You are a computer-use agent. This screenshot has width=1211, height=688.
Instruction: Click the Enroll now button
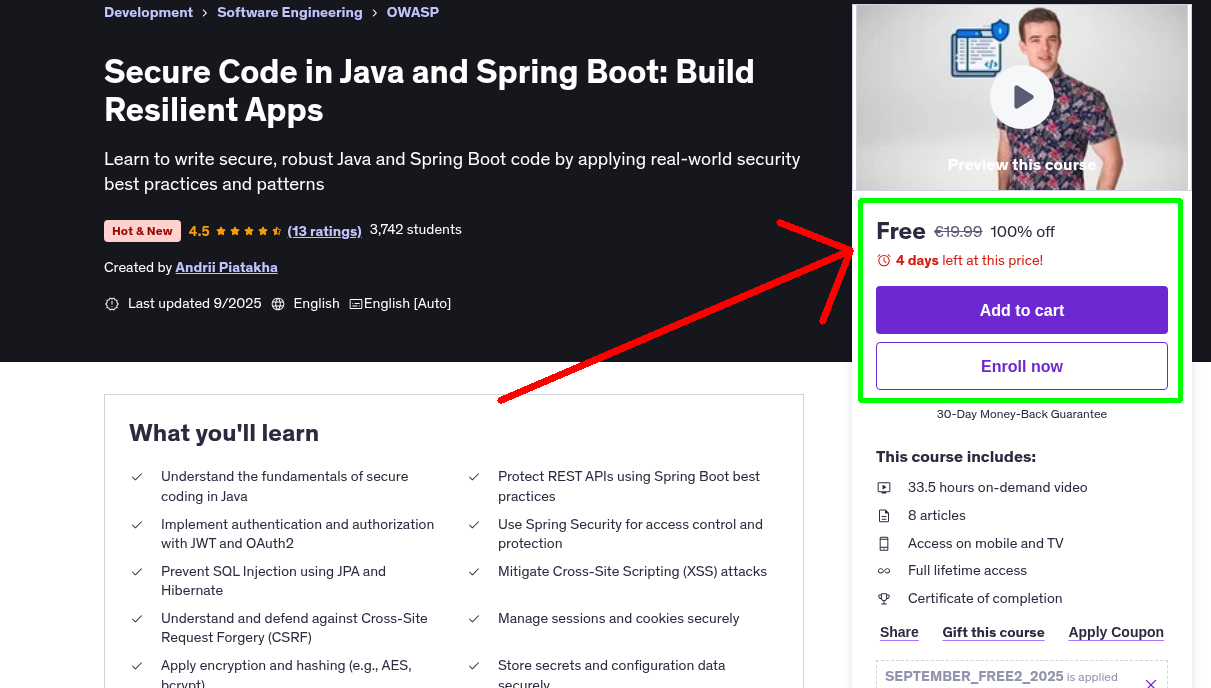point(1022,366)
